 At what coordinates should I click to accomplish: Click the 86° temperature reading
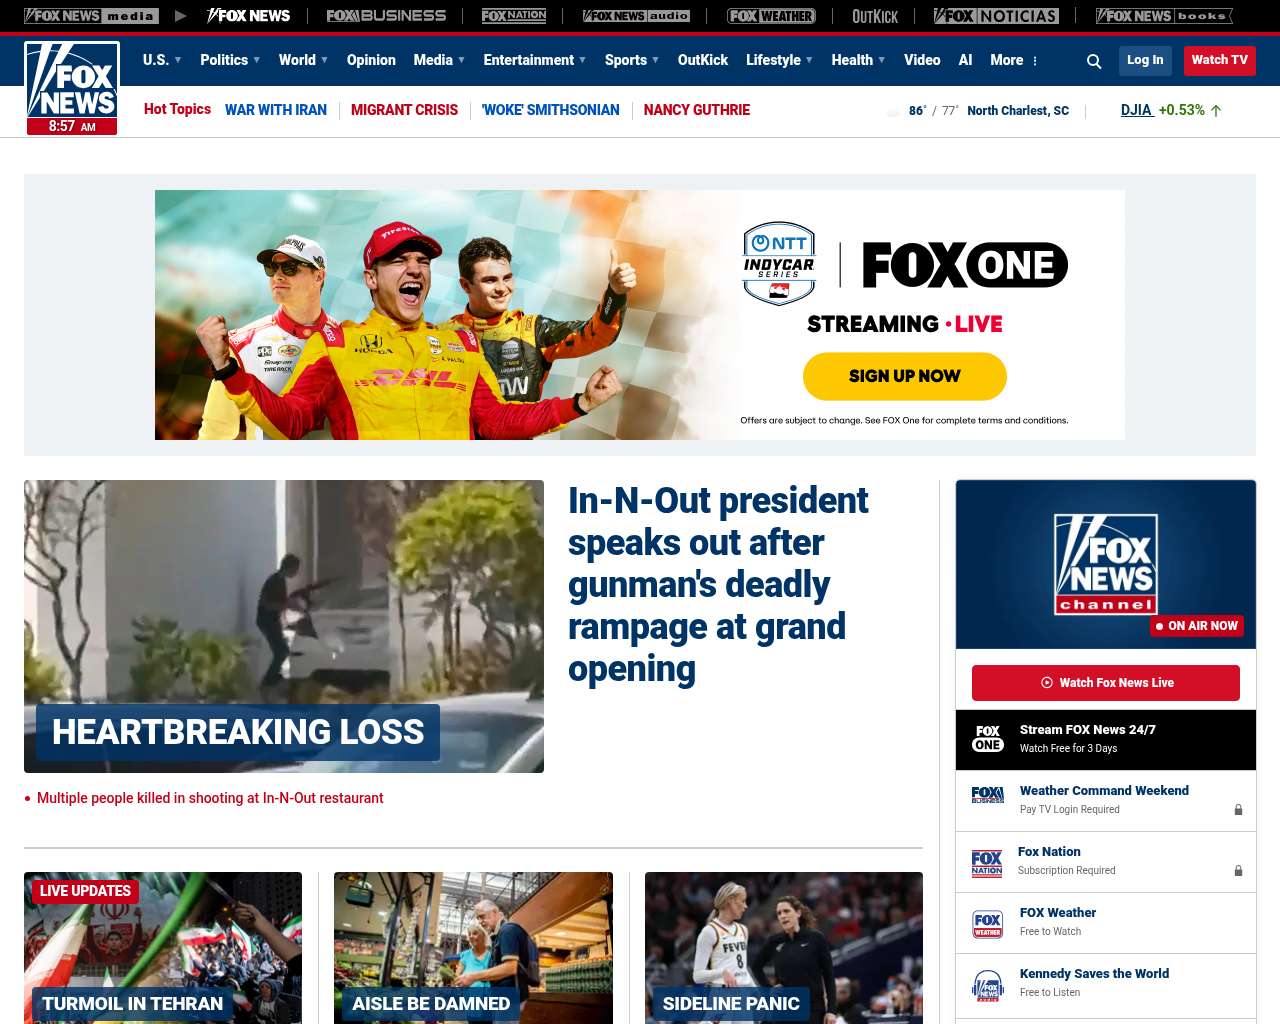pyautogui.click(x=917, y=111)
